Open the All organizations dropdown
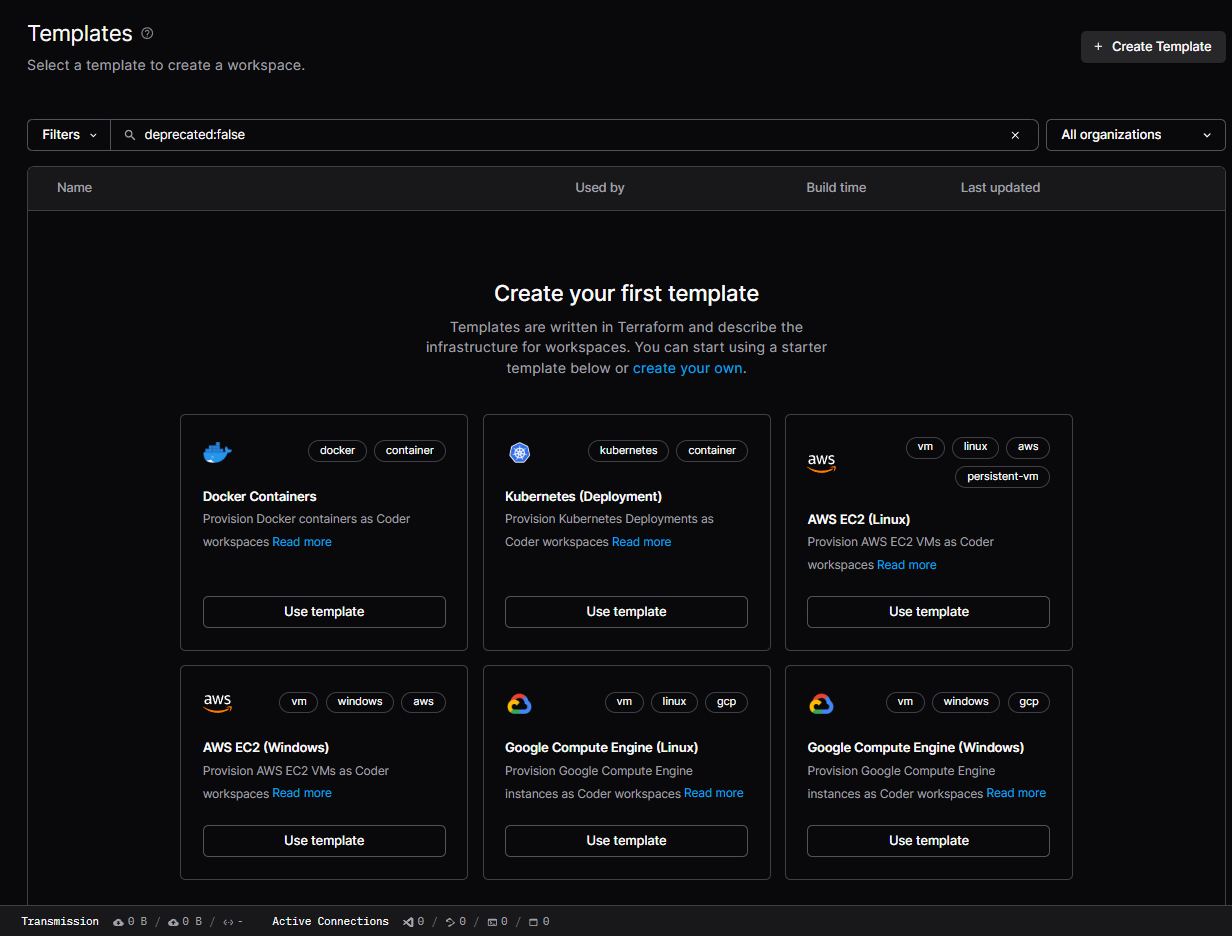 coord(1135,135)
